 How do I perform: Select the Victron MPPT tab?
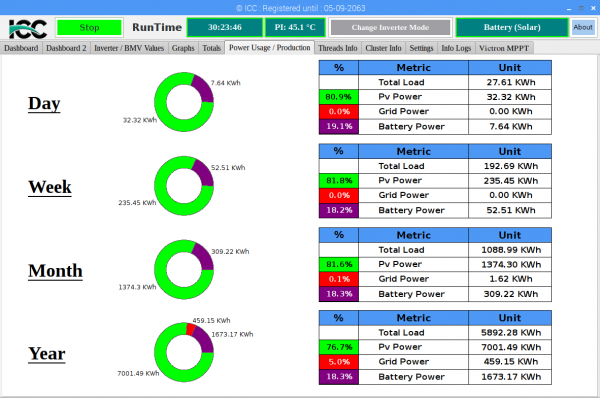coord(504,48)
